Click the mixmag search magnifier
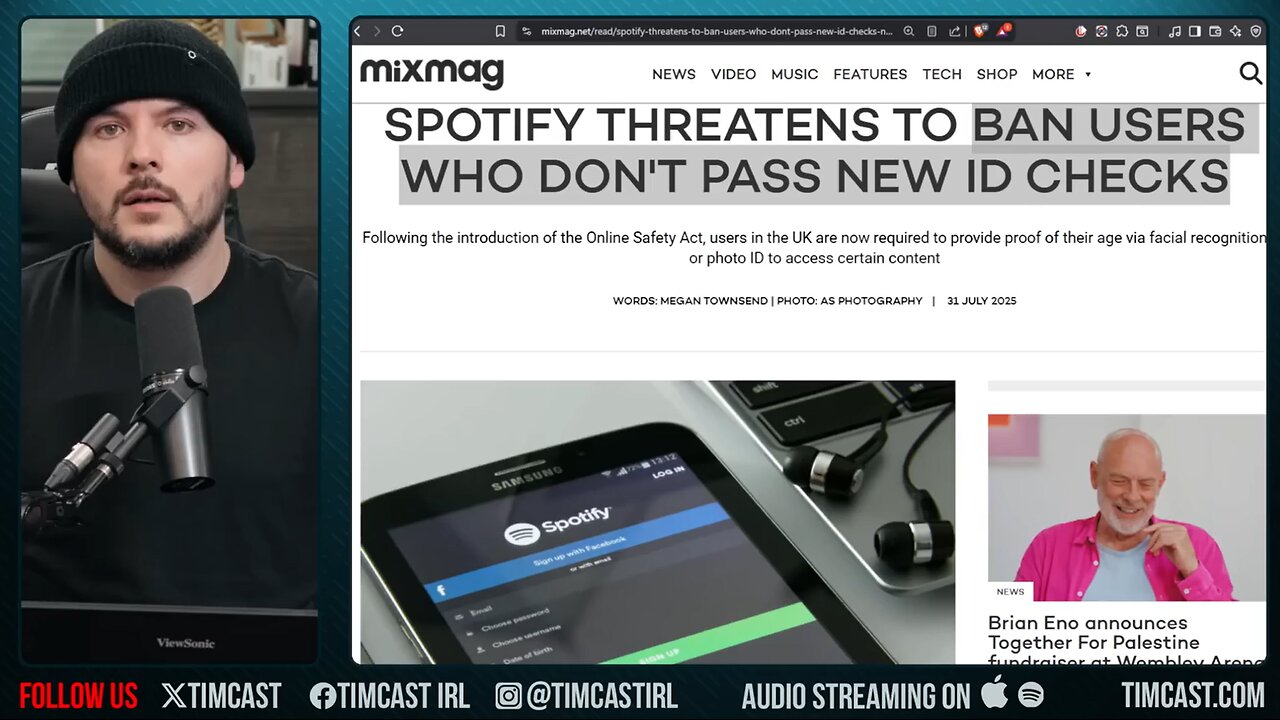Screen dimensions: 1280x720 [x=1250, y=73]
